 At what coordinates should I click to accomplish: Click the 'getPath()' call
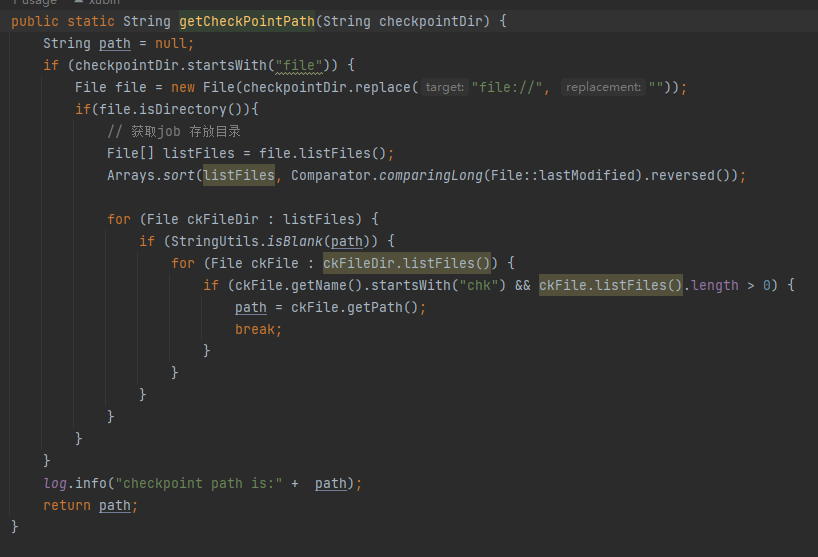[383, 307]
